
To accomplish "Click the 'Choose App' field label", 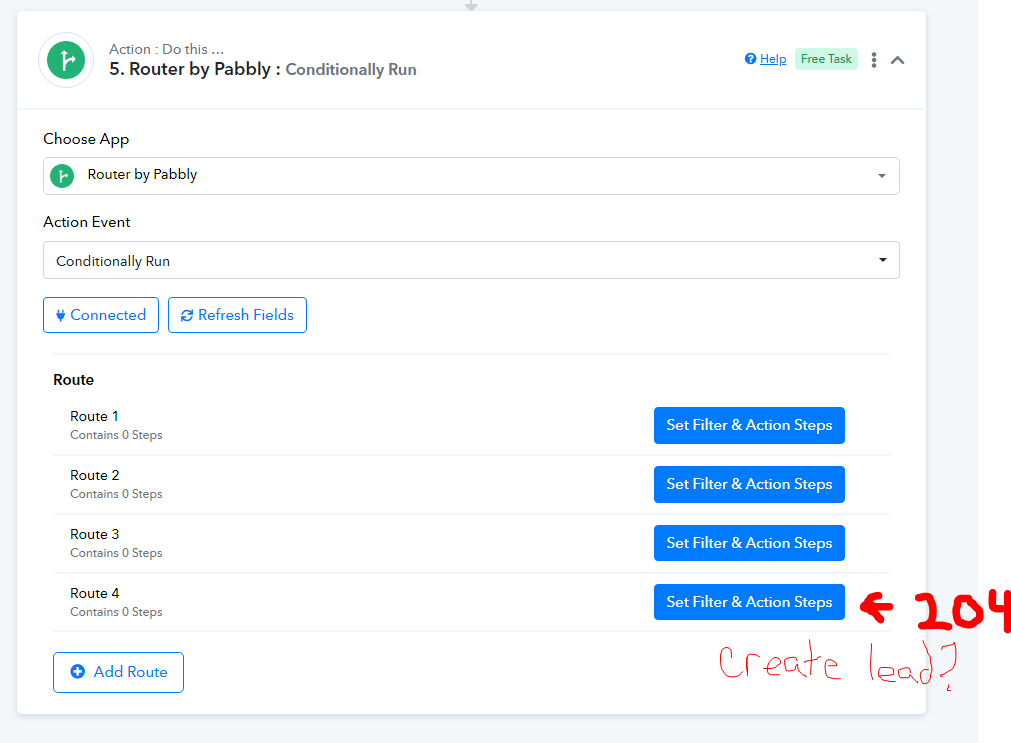I will (86, 139).
